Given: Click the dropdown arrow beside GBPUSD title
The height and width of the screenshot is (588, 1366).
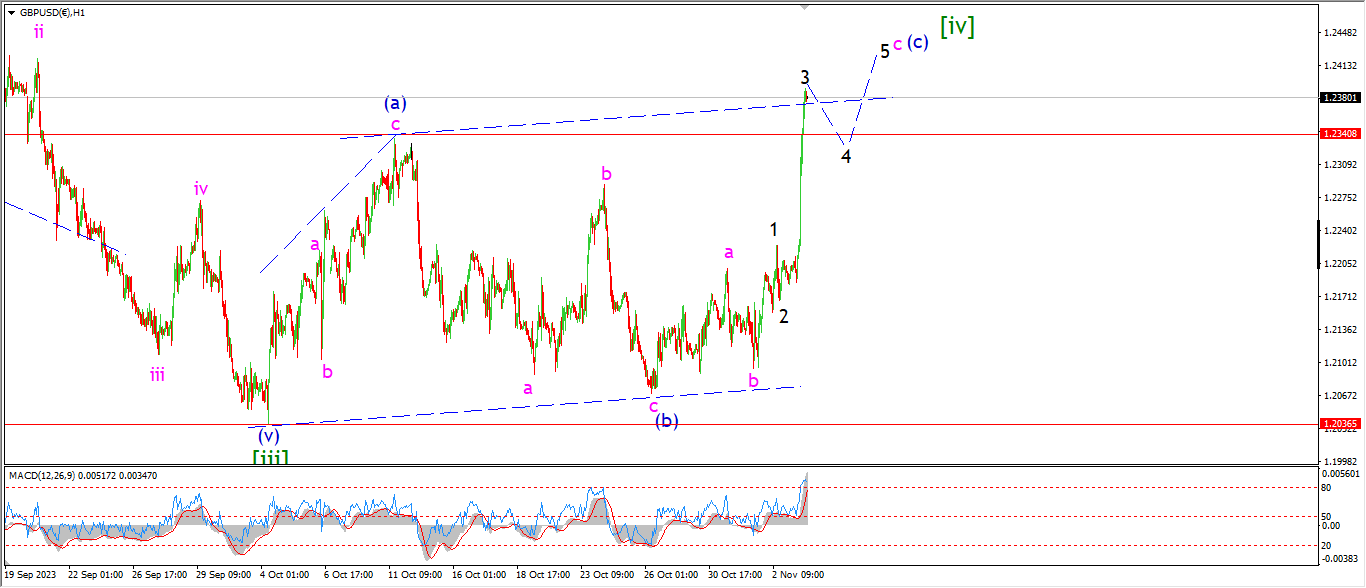Looking at the screenshot, I should (11, 13).
